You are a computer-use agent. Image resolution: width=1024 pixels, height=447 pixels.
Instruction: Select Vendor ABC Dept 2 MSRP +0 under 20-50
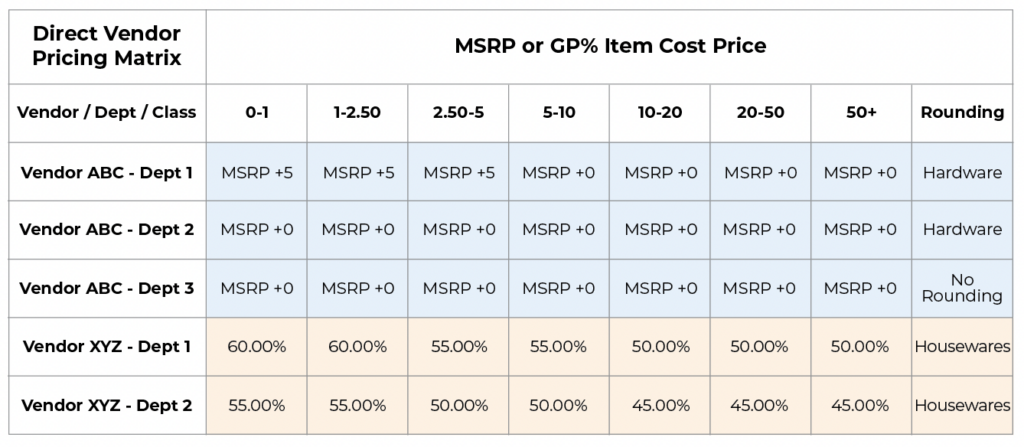click(761, 230)
